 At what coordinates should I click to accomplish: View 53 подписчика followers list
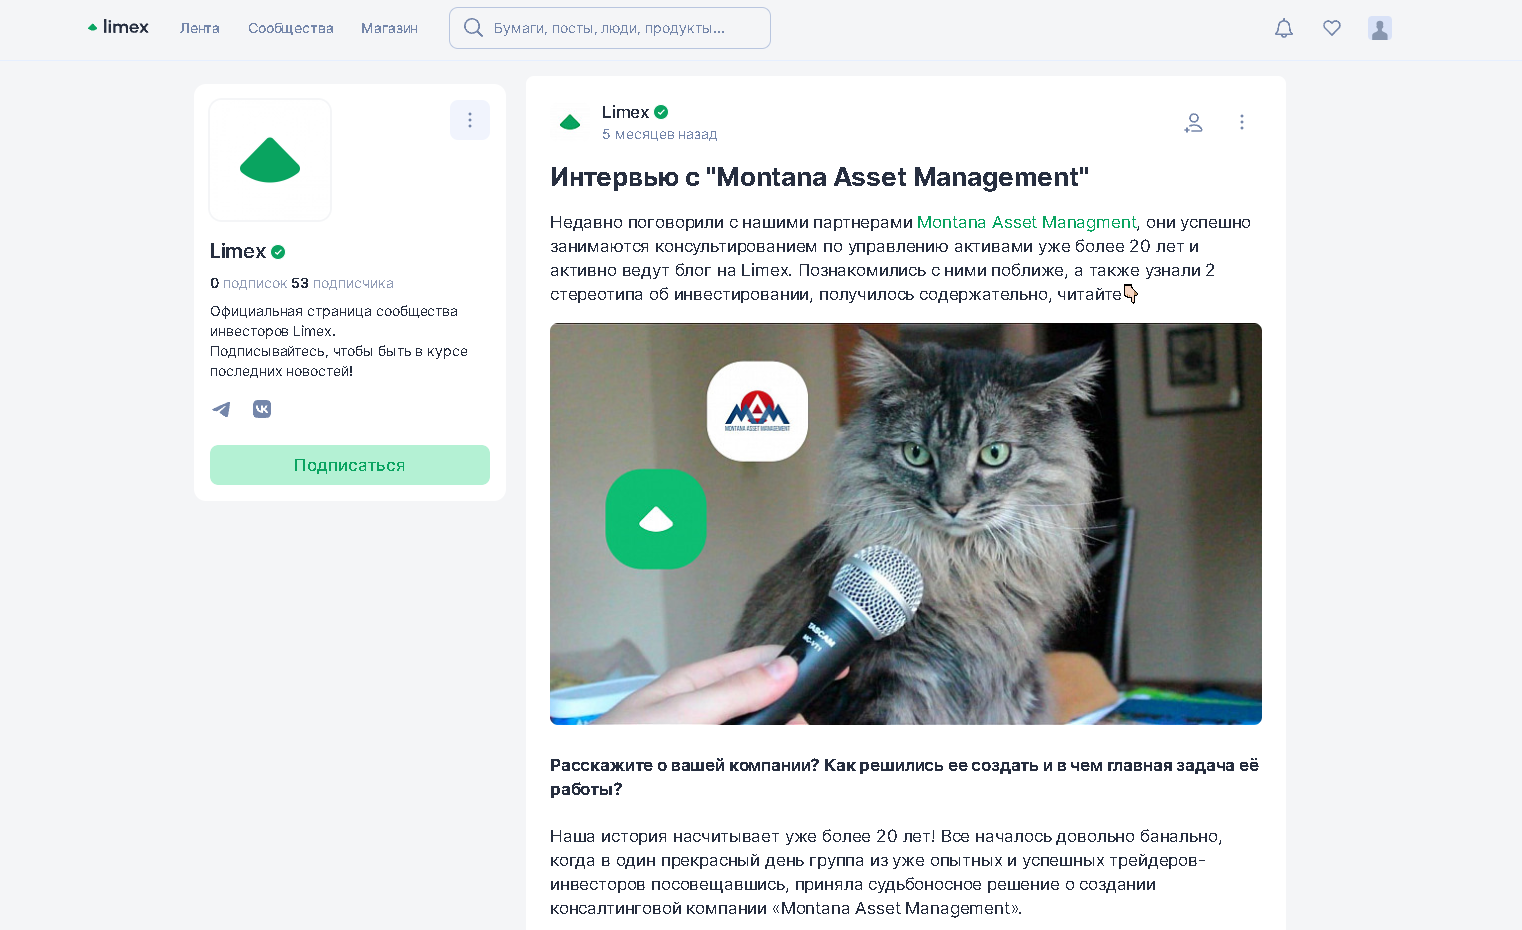(343, 283)
